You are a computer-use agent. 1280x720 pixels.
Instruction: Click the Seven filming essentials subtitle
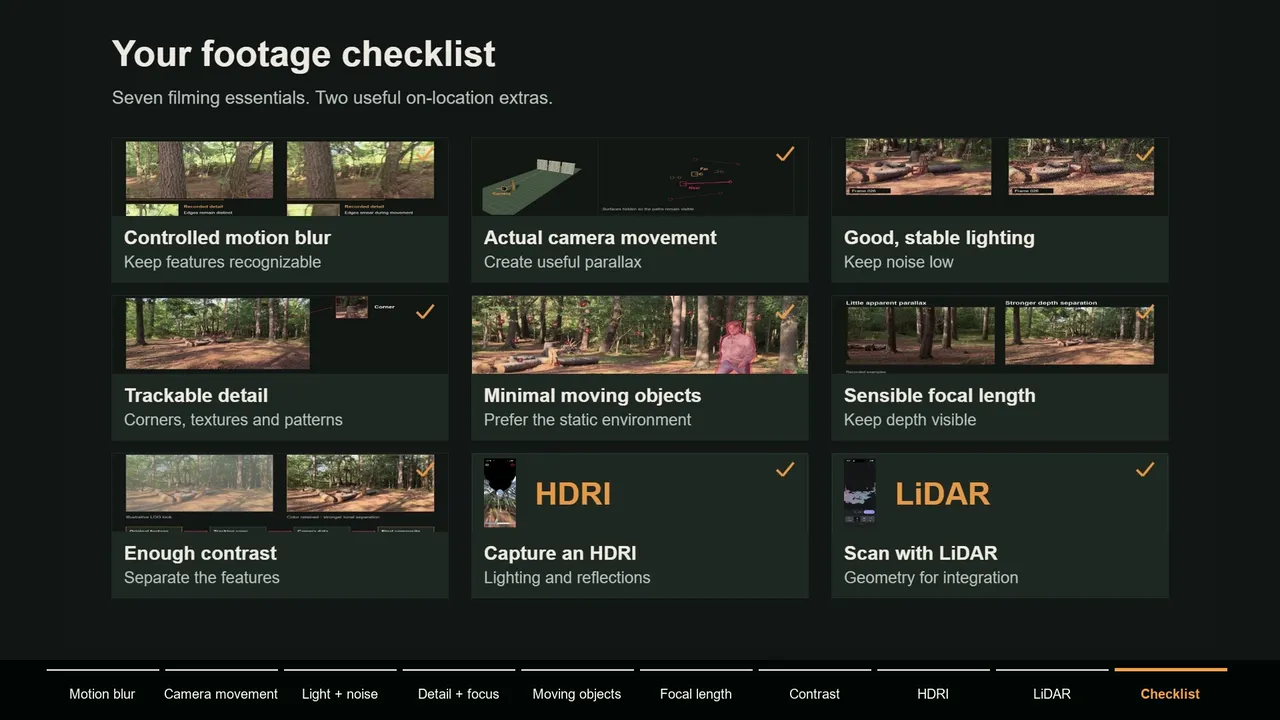coord(332,98)
